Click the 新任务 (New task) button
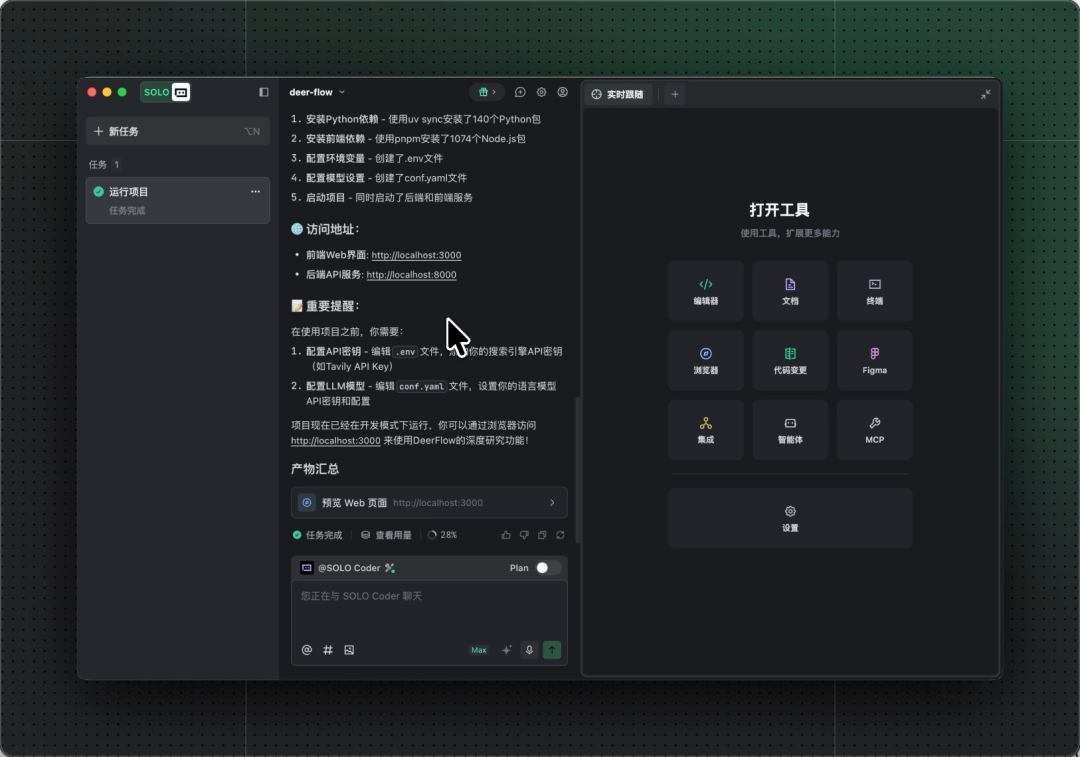The image size is (1080, 757). [x=177, y=131]
